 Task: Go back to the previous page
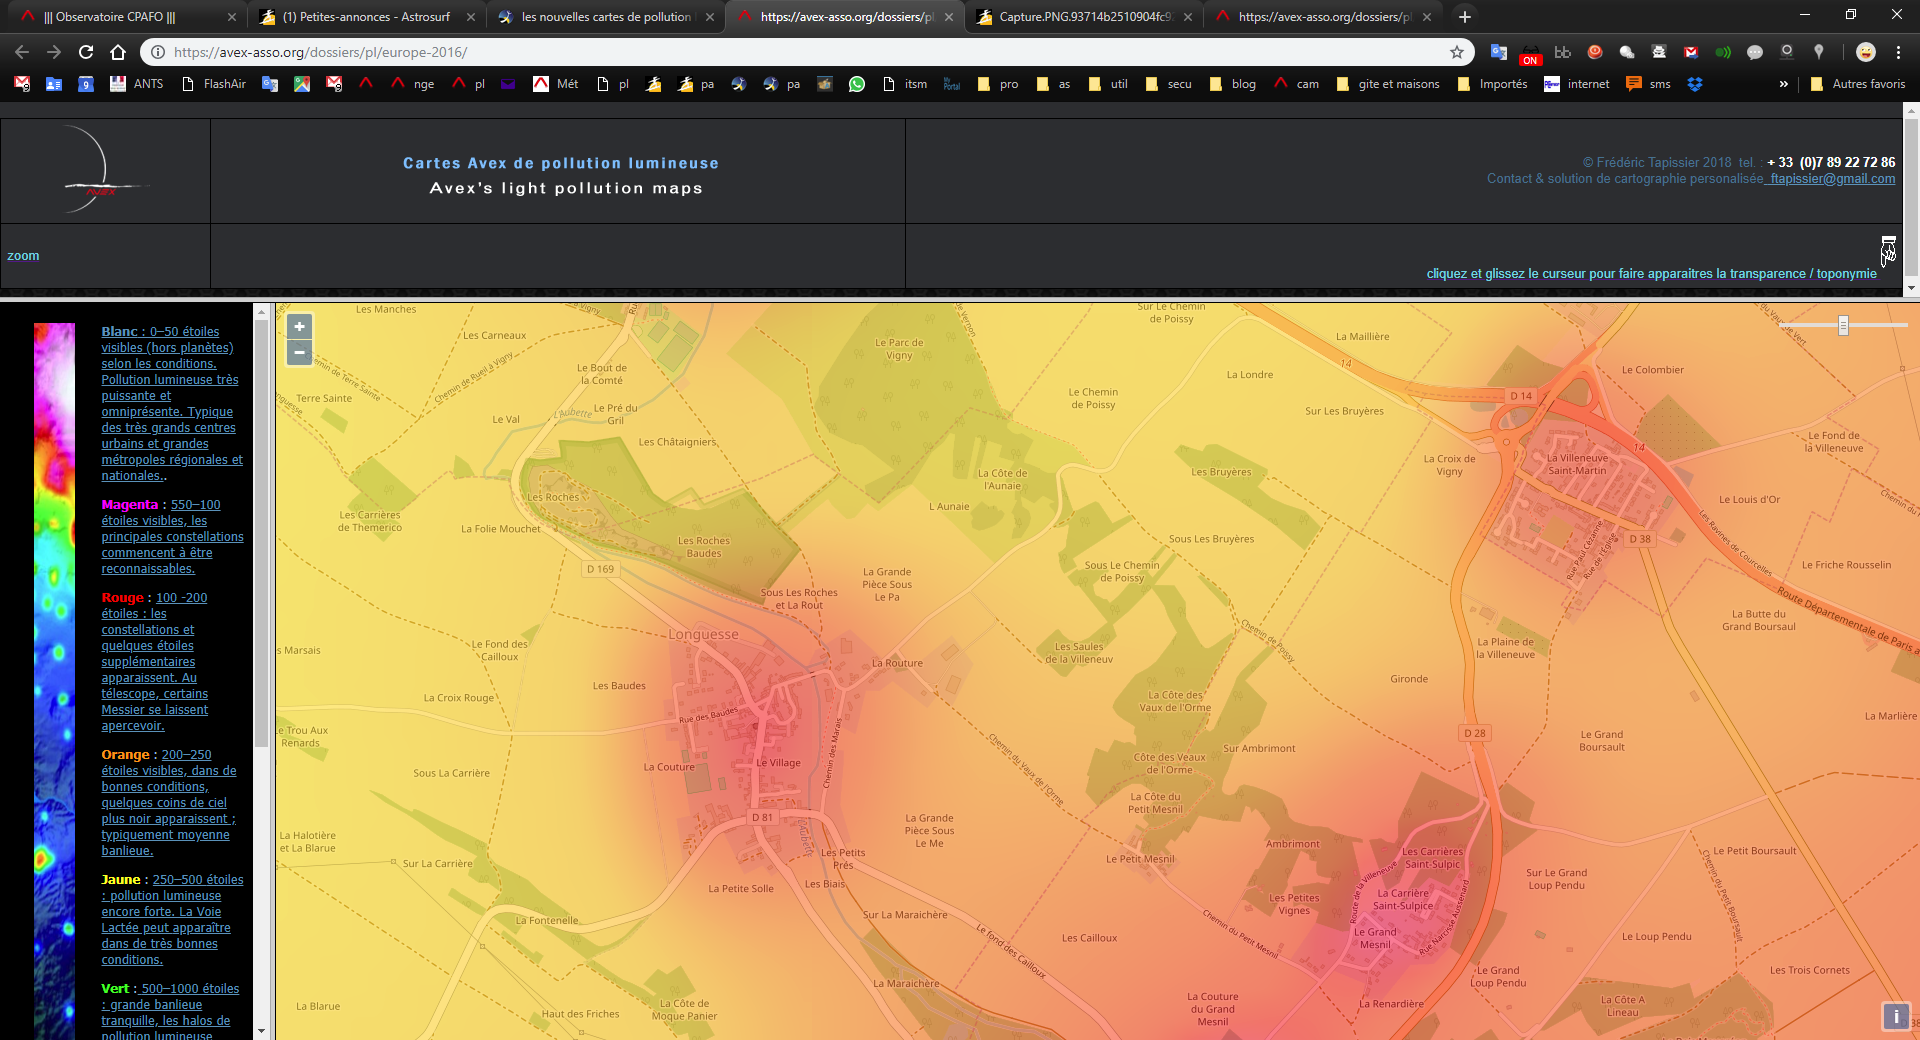point(22,52)
